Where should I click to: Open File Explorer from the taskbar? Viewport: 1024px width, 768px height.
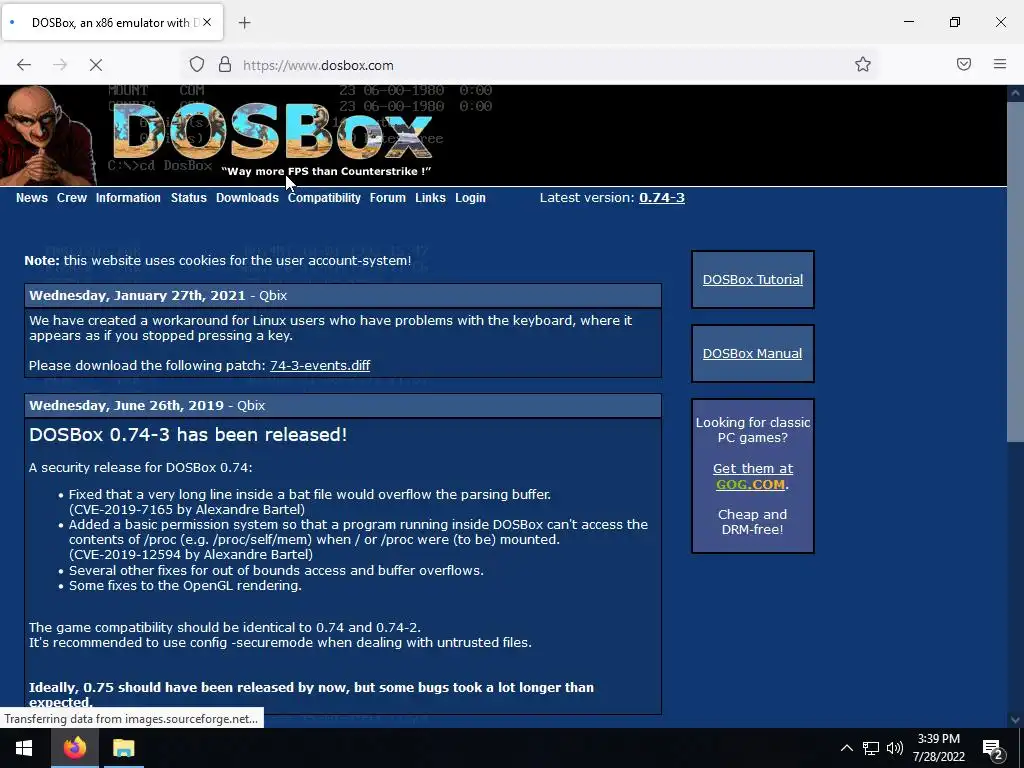coord(123,748)
